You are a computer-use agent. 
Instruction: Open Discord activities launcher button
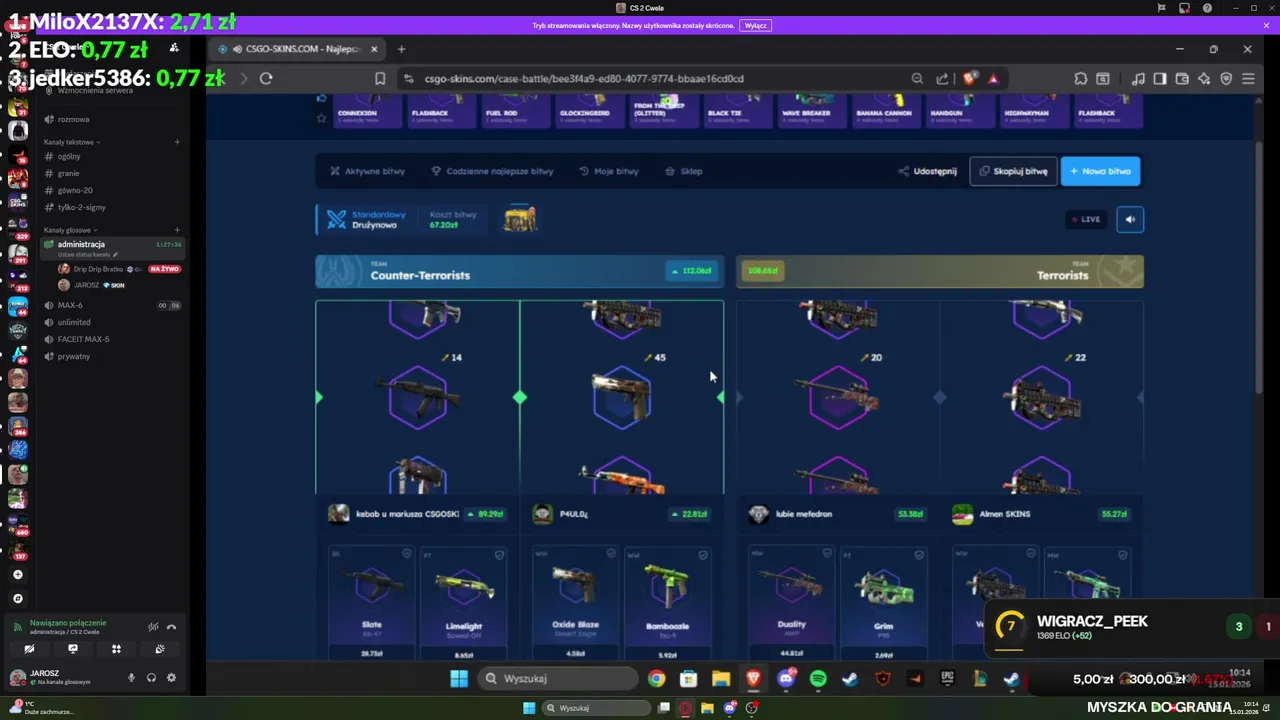116,649
